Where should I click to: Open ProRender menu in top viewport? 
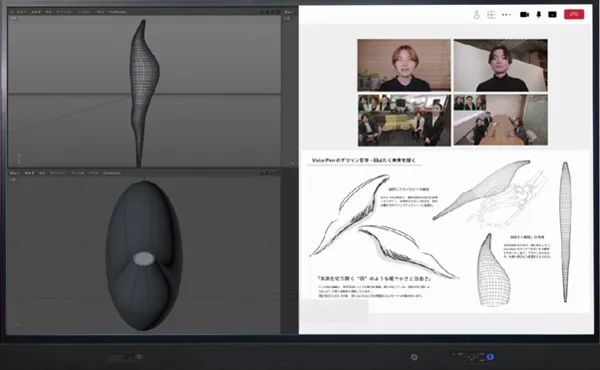pos(117,12)
